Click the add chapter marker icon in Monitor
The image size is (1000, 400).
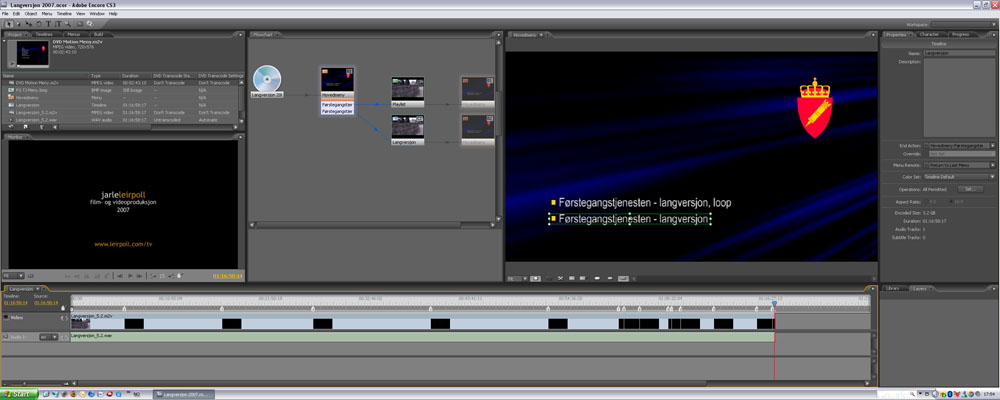(x=179, y=276)
